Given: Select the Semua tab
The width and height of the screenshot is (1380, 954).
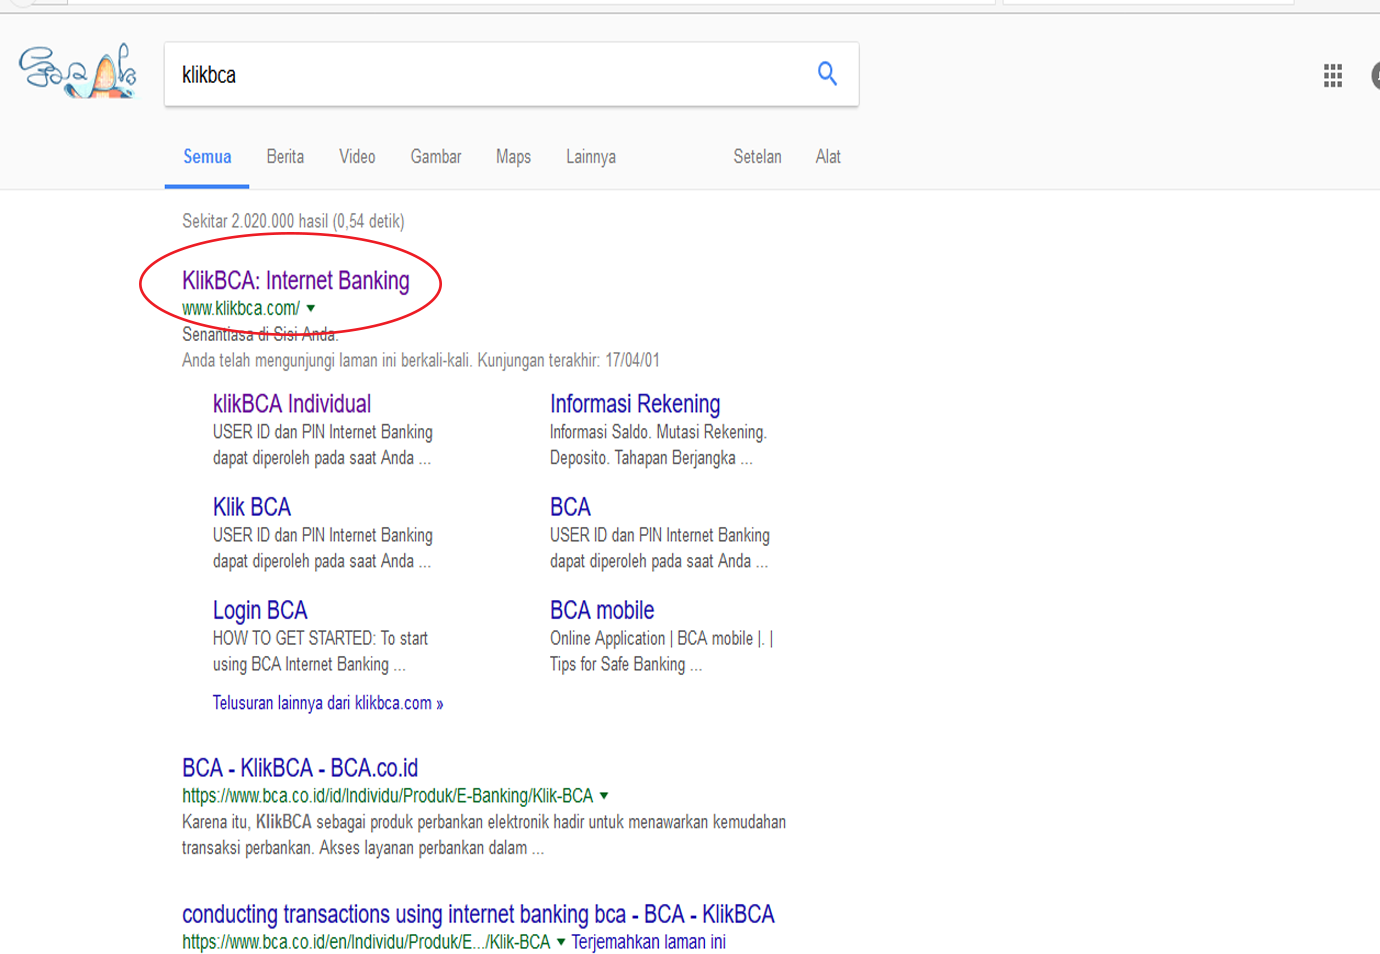Looking at the screenshot, I should click(x=207, y=157).
